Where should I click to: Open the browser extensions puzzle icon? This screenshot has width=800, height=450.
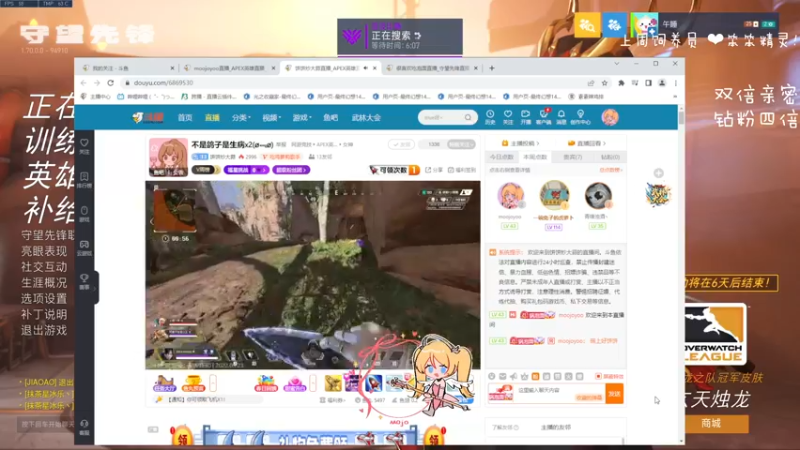coord(621,83)
